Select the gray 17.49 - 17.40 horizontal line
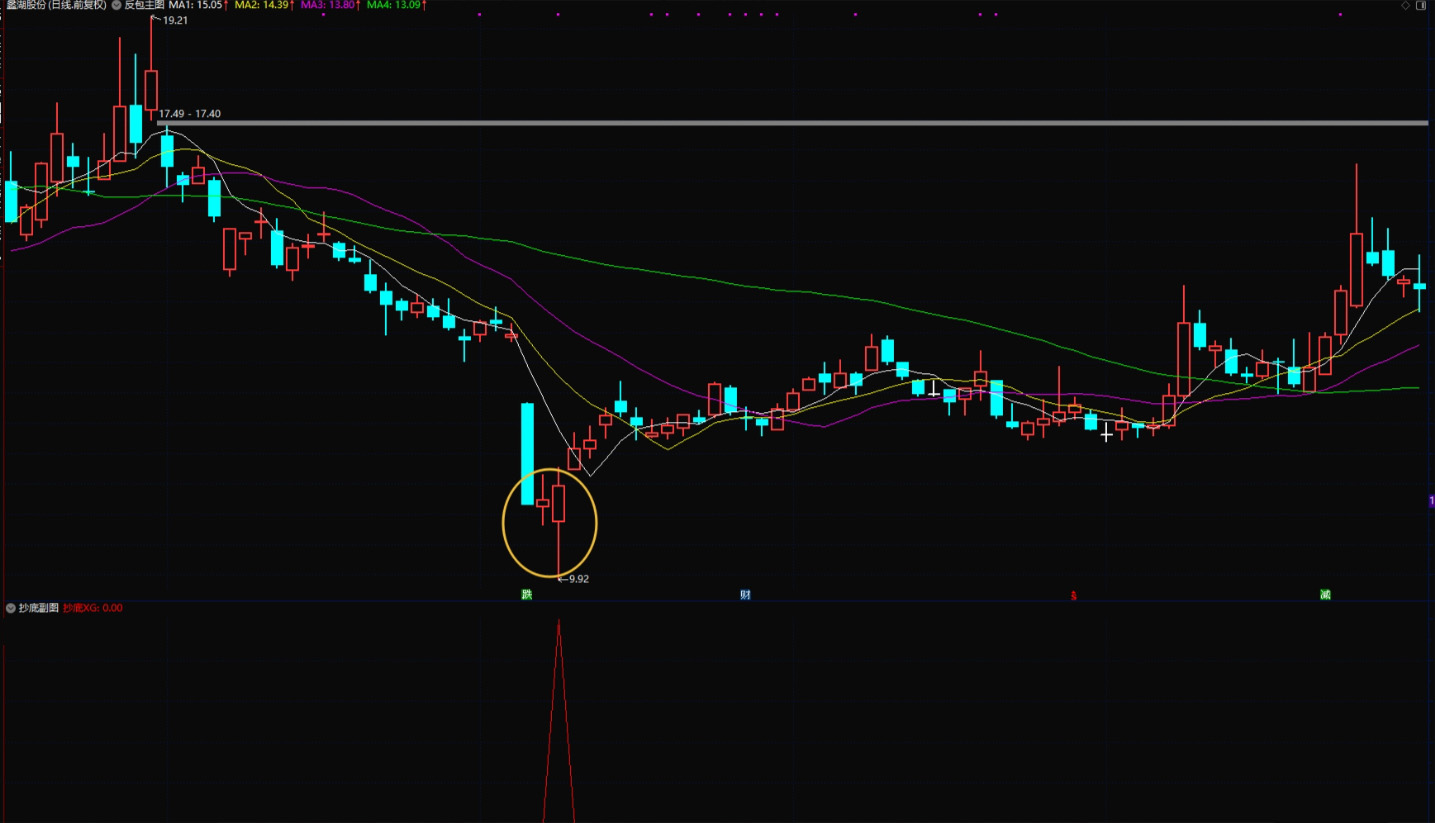The height and width of the screenshot is (823, 1435). (800, 123)
